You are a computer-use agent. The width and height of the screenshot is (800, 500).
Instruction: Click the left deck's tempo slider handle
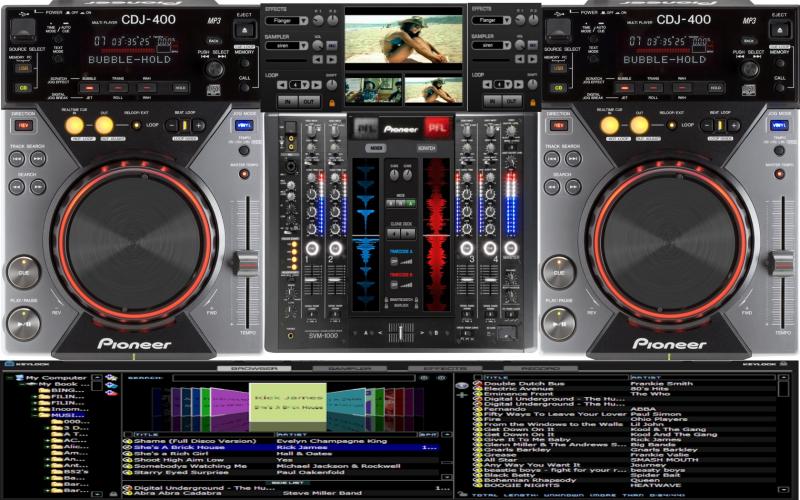247,262
